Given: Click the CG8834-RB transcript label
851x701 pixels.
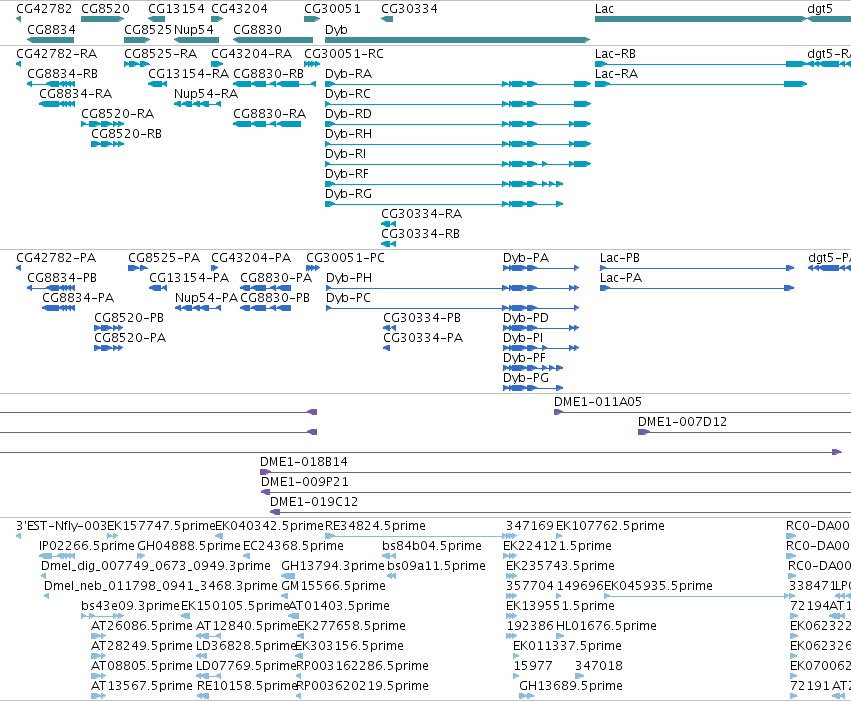Looking at the screenshot, I should (x=62, y=74).
